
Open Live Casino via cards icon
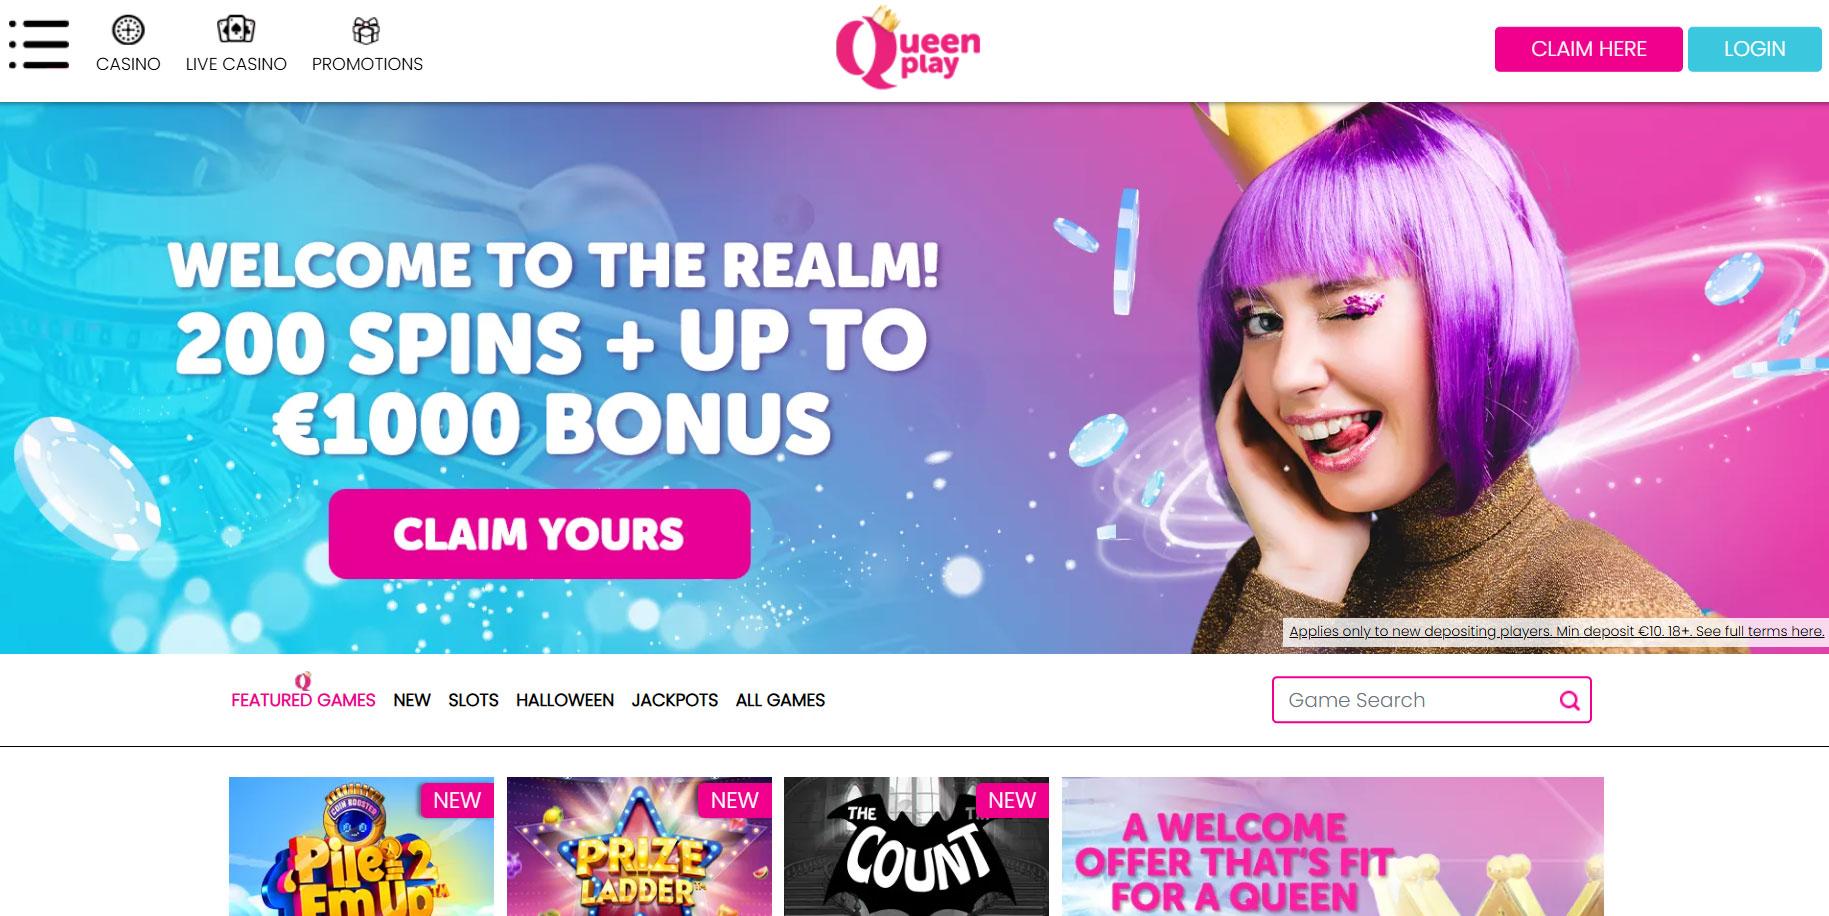click(236, 30)
